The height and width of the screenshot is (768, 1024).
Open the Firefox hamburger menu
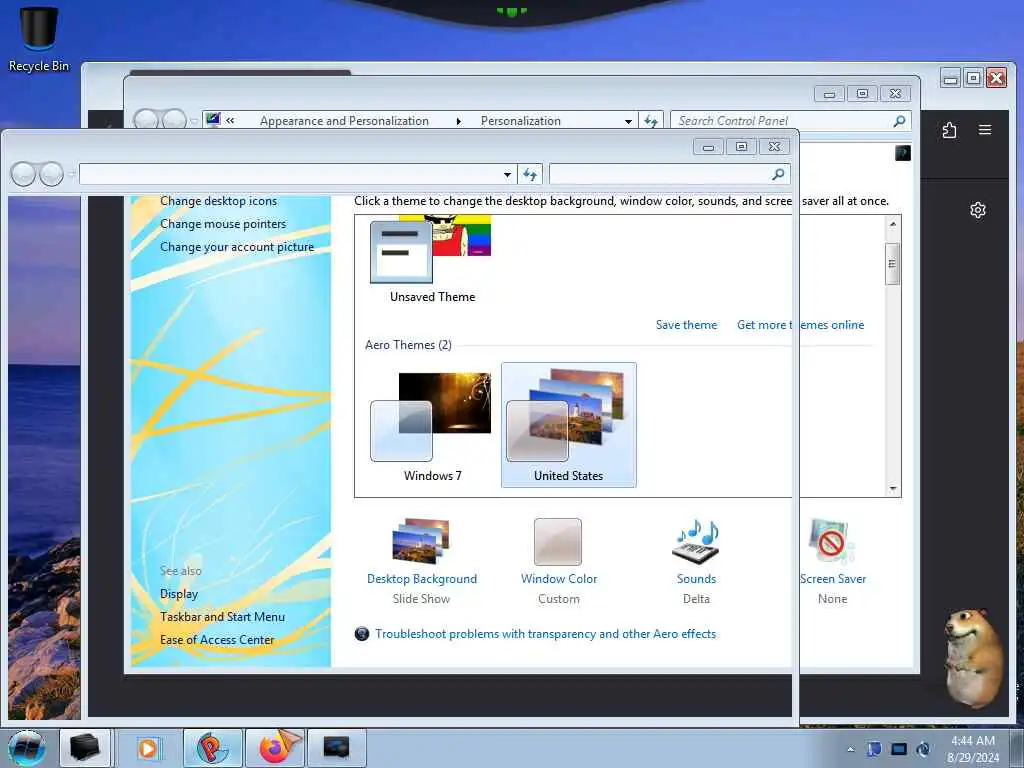[985, 130]
